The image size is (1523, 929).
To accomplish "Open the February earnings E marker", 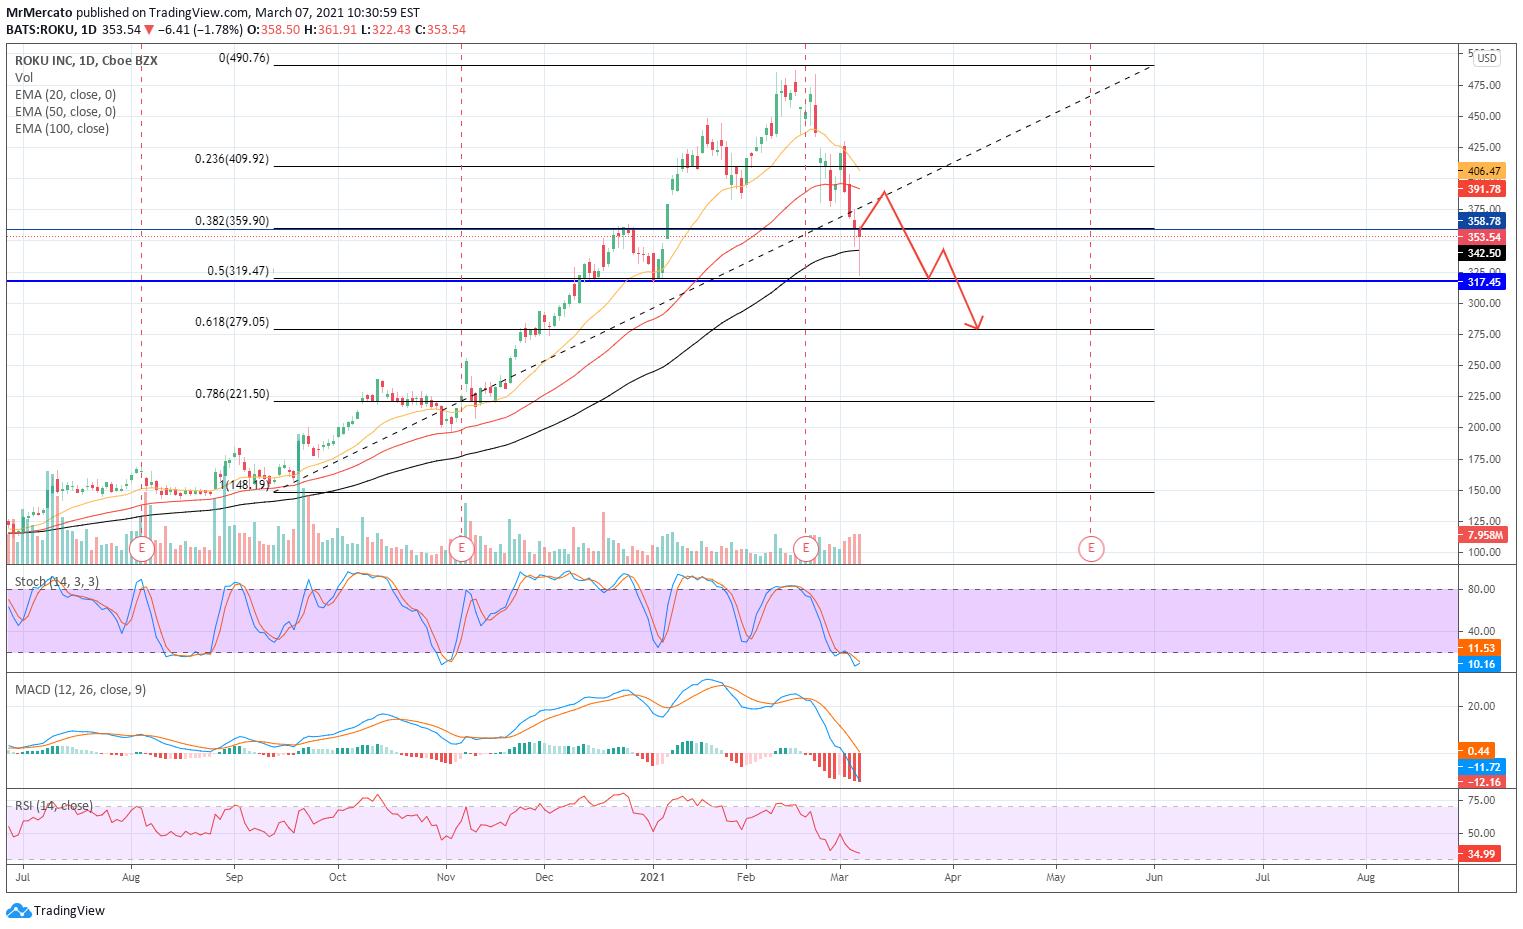I will [806, 548].
